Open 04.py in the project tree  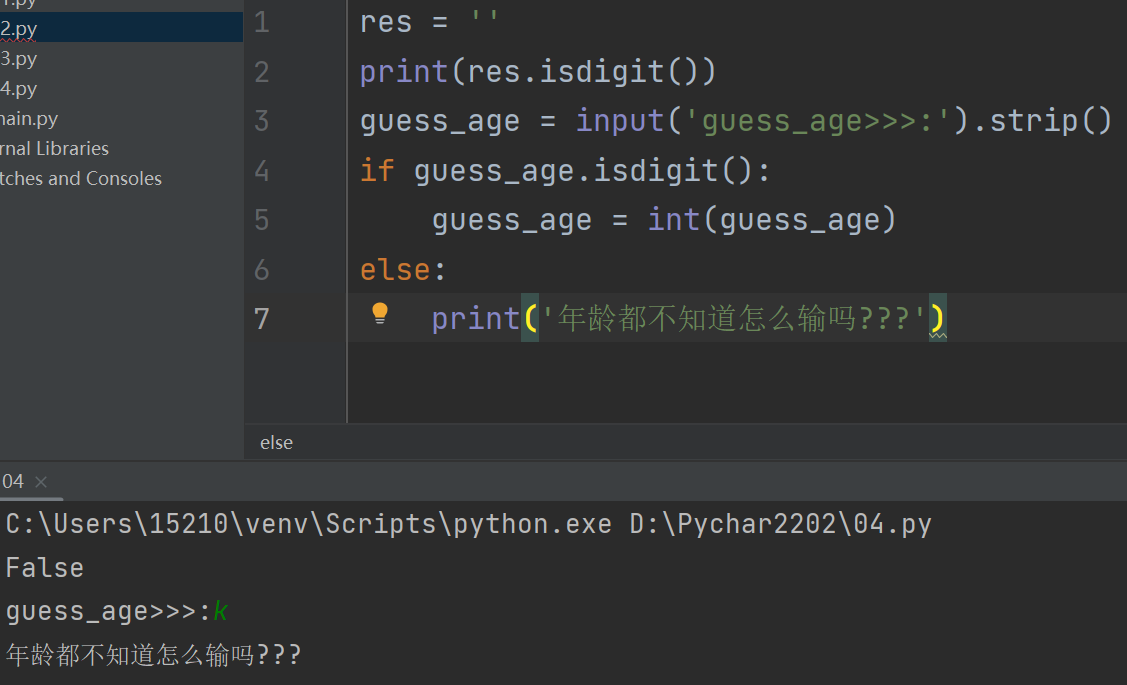pos(20,89)
